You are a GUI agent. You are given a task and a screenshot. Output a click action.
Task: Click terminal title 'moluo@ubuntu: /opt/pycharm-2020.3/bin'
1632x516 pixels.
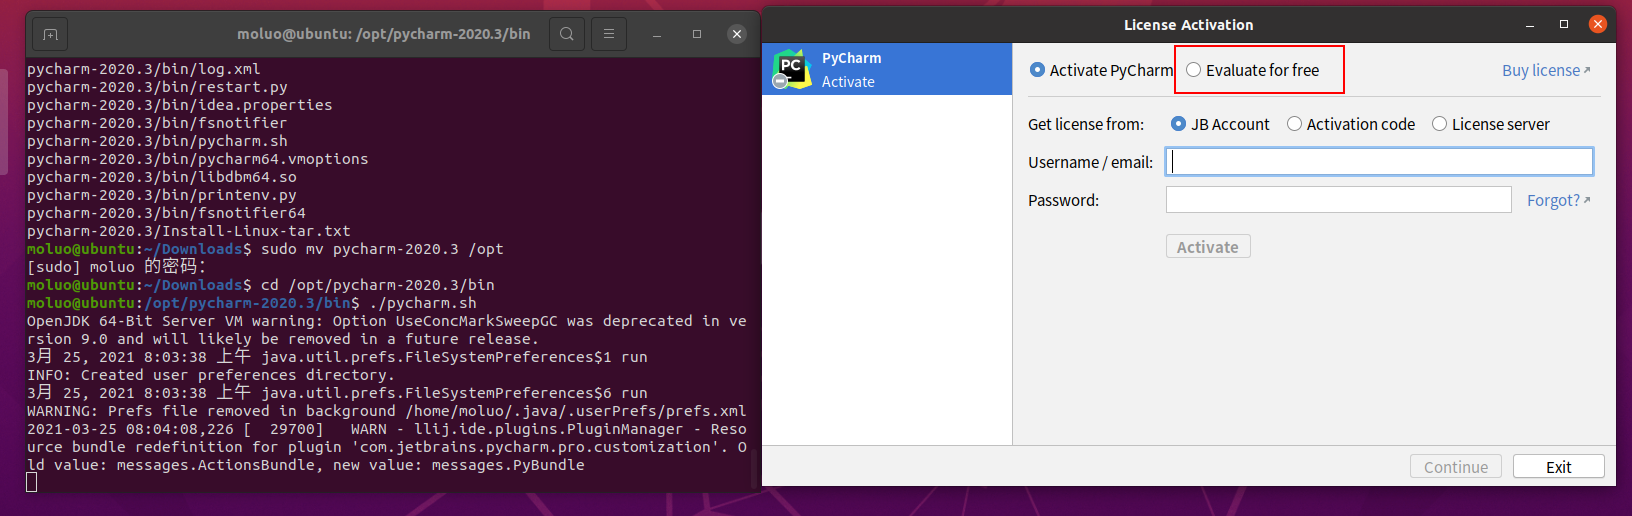(384, 34)
